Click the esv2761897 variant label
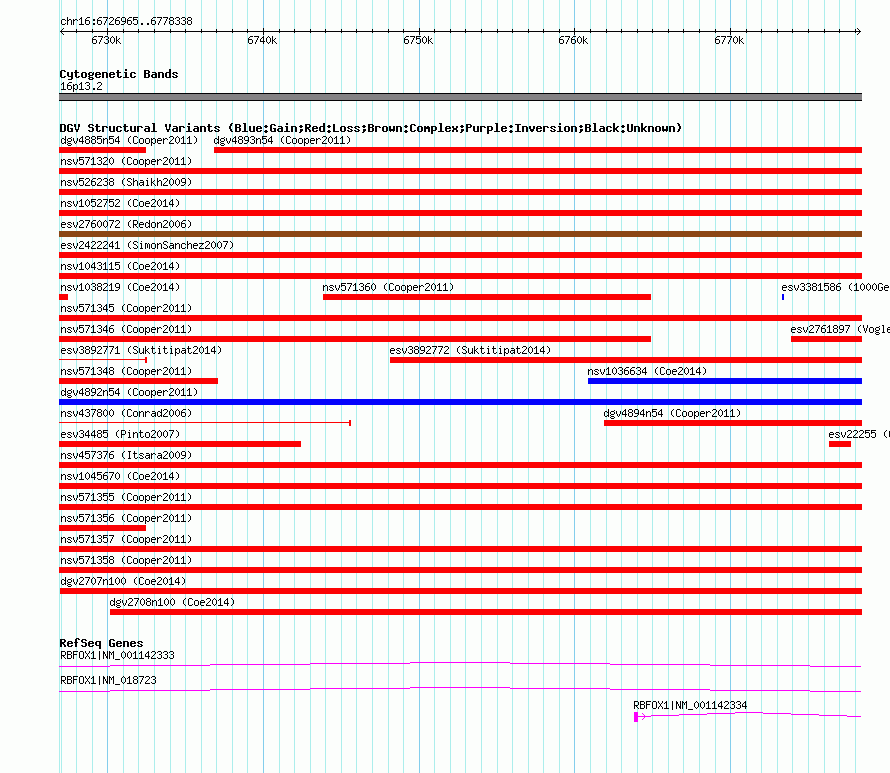The height and width of the screenshot is (773, 890). coord(839,329)
